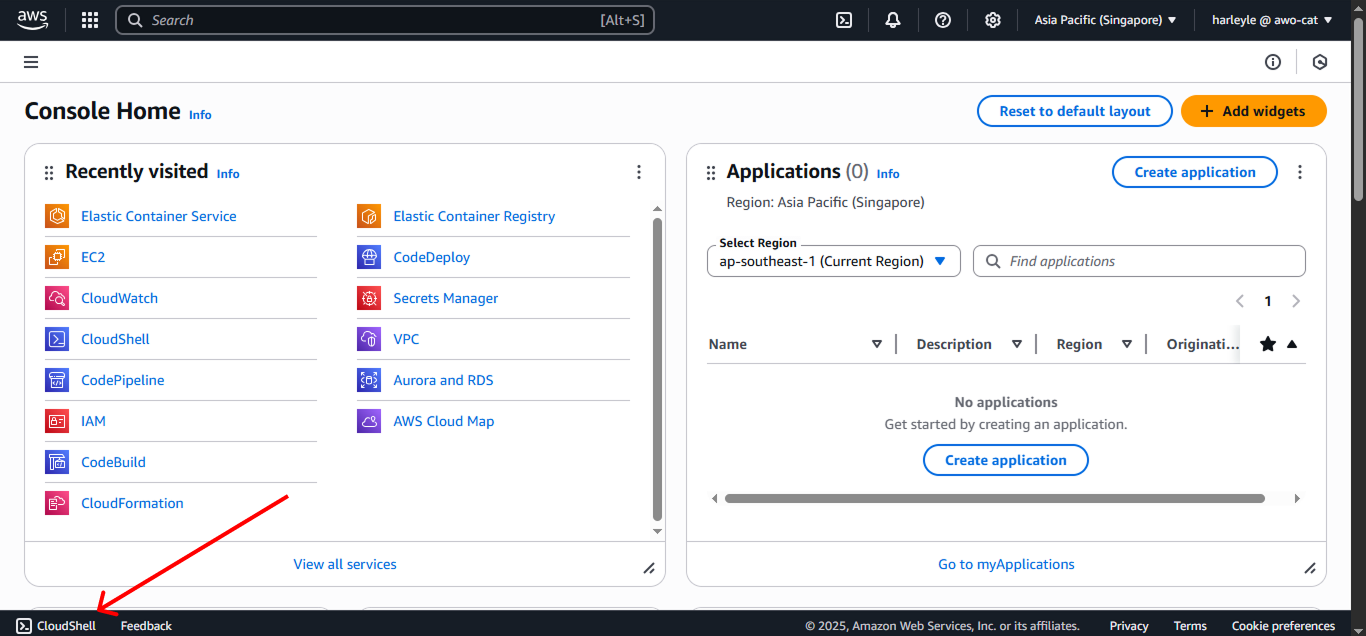Click the Recently visited widget resize handle
The height and width of the screenshot is (636, 1366).
[649, 568]
